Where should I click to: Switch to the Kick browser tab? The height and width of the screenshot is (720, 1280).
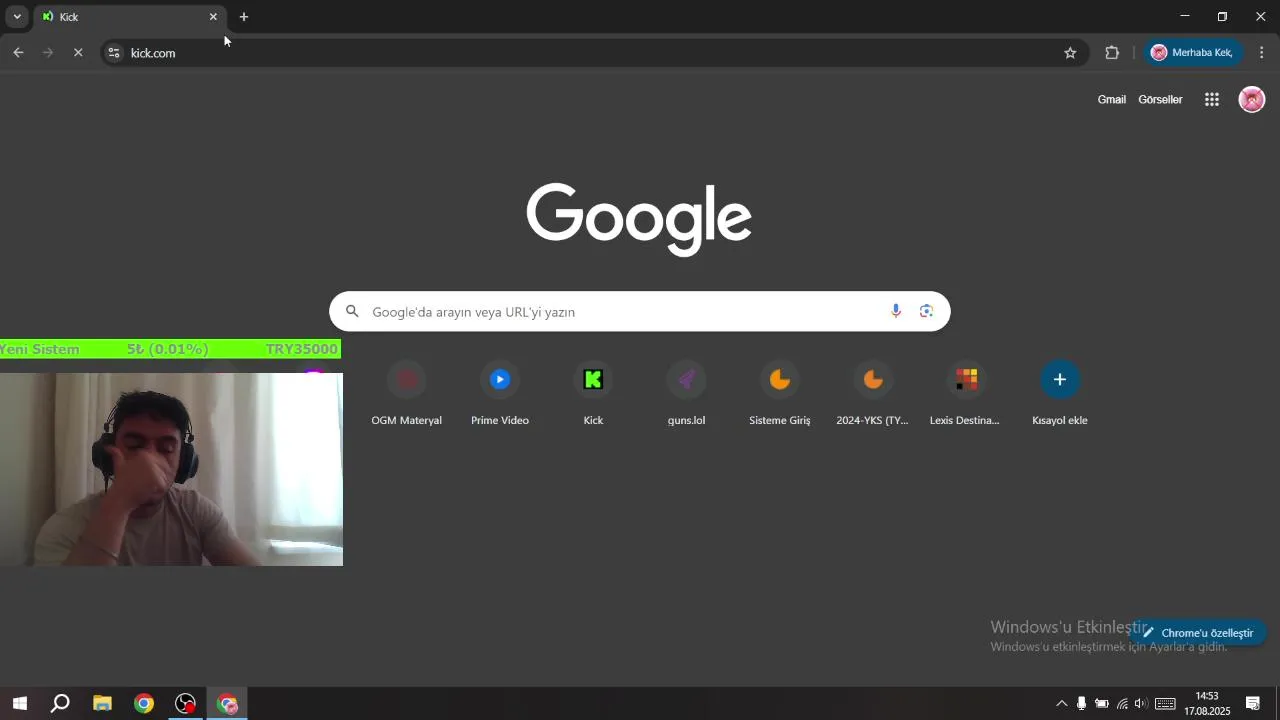(x=130, y=17)
